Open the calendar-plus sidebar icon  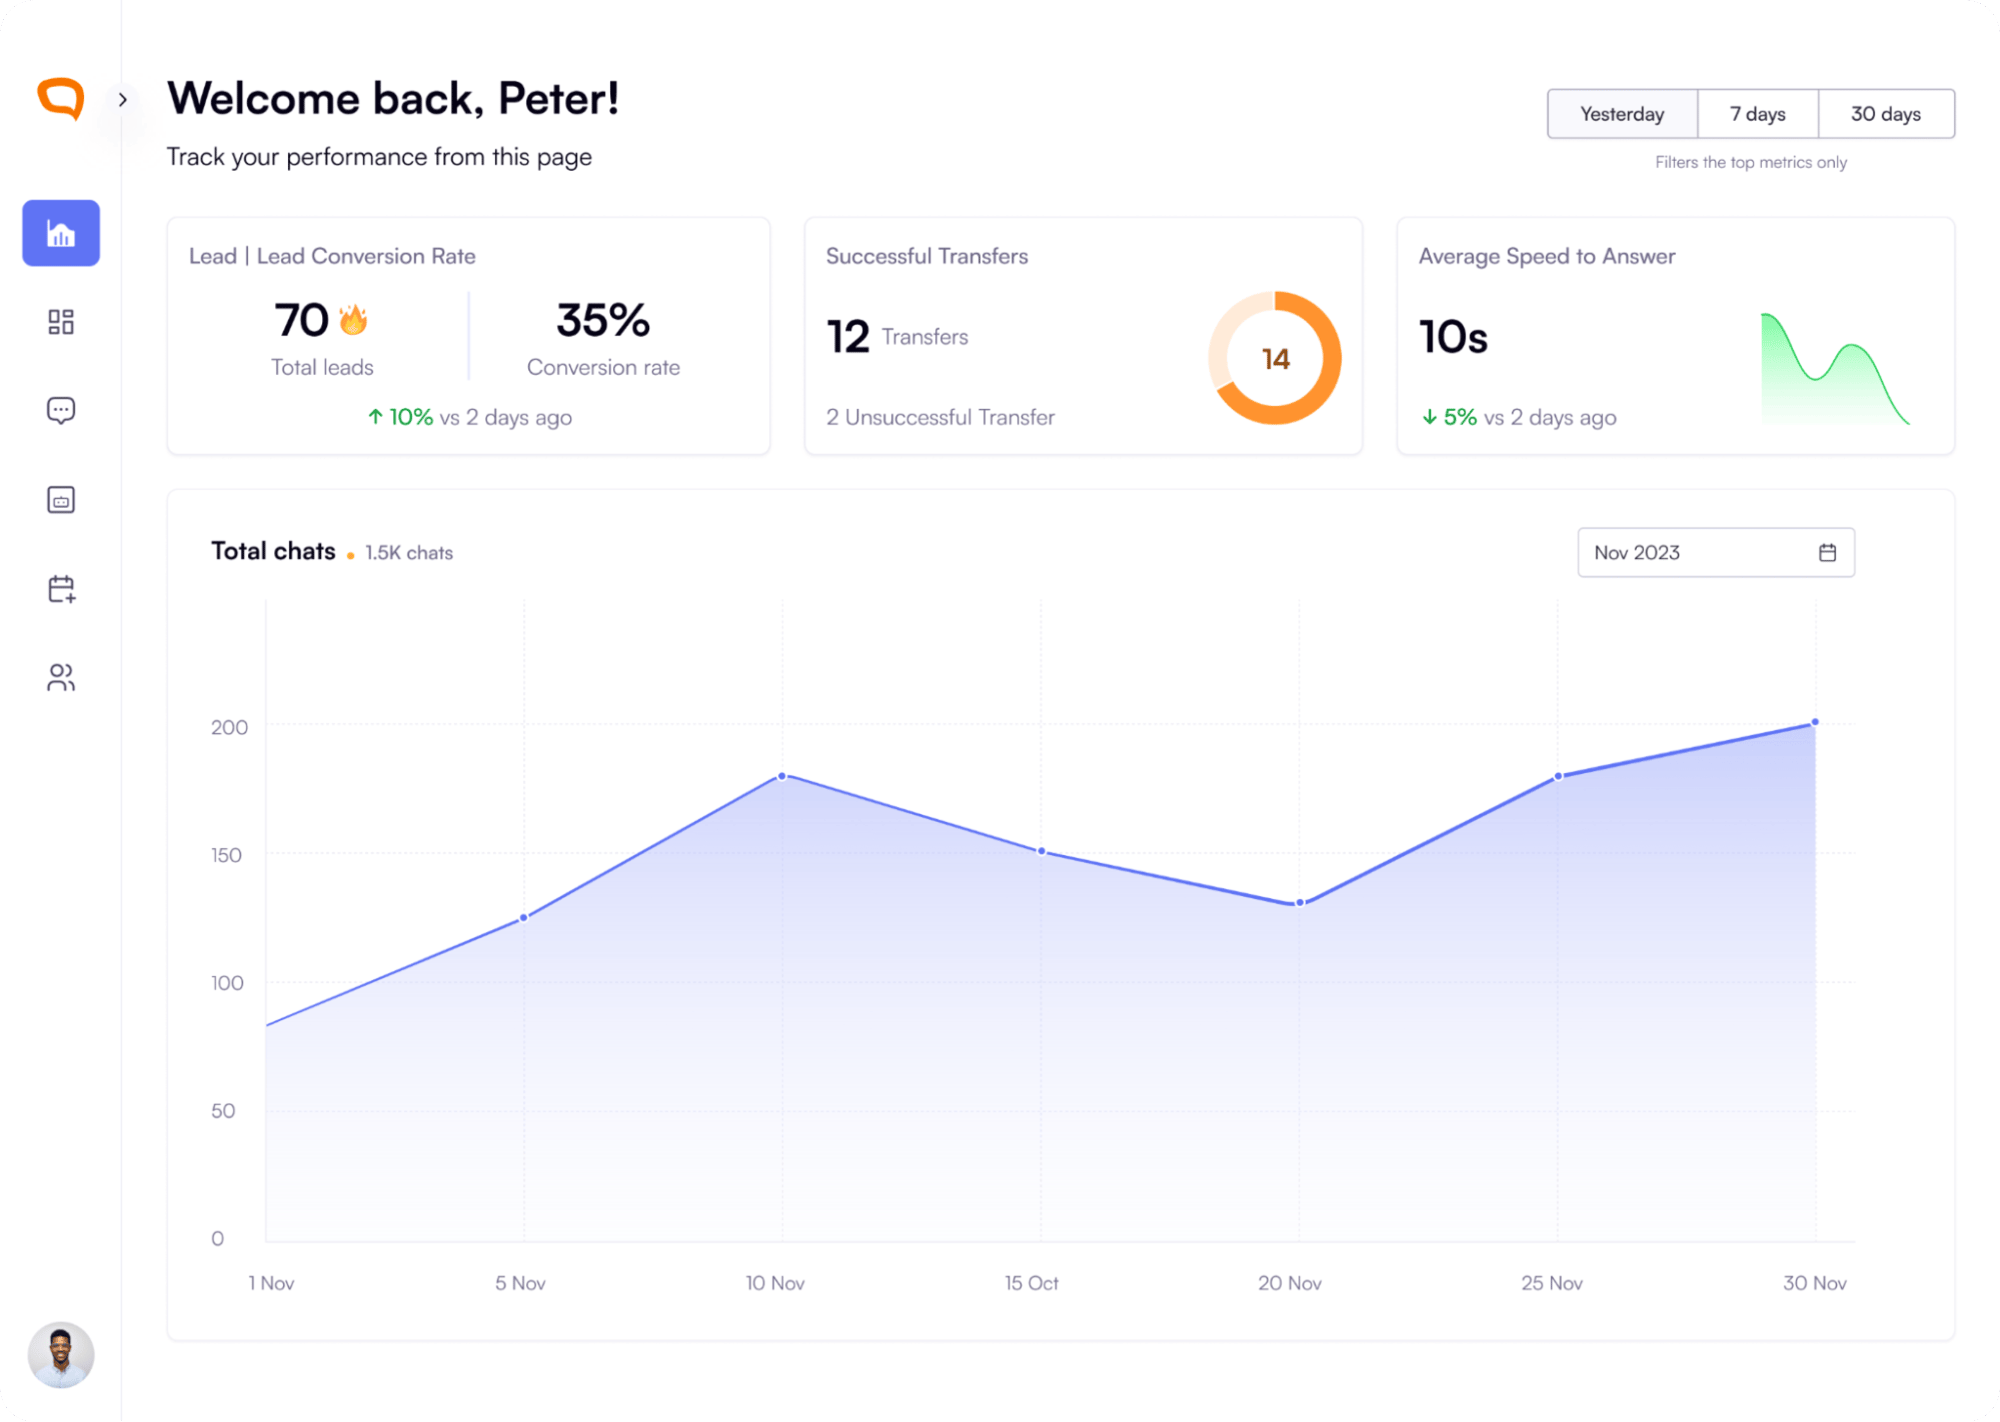pyautogui.click(x=61, y=589)
